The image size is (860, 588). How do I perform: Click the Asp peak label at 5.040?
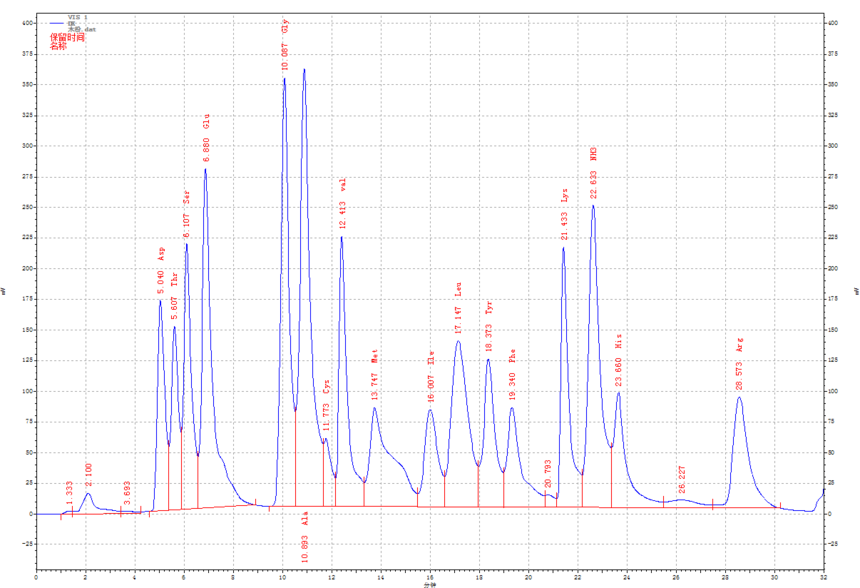point(161,270)
